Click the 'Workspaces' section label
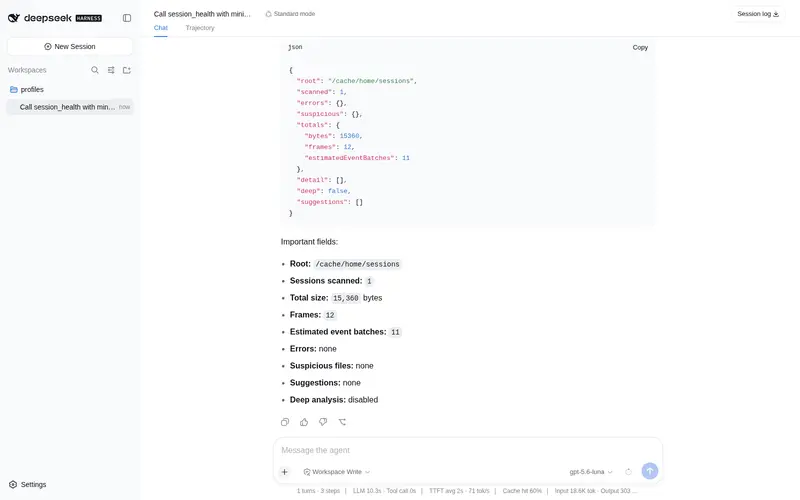Image resolution: width=800 pixels, height=500 pixels. pos(27,70)
